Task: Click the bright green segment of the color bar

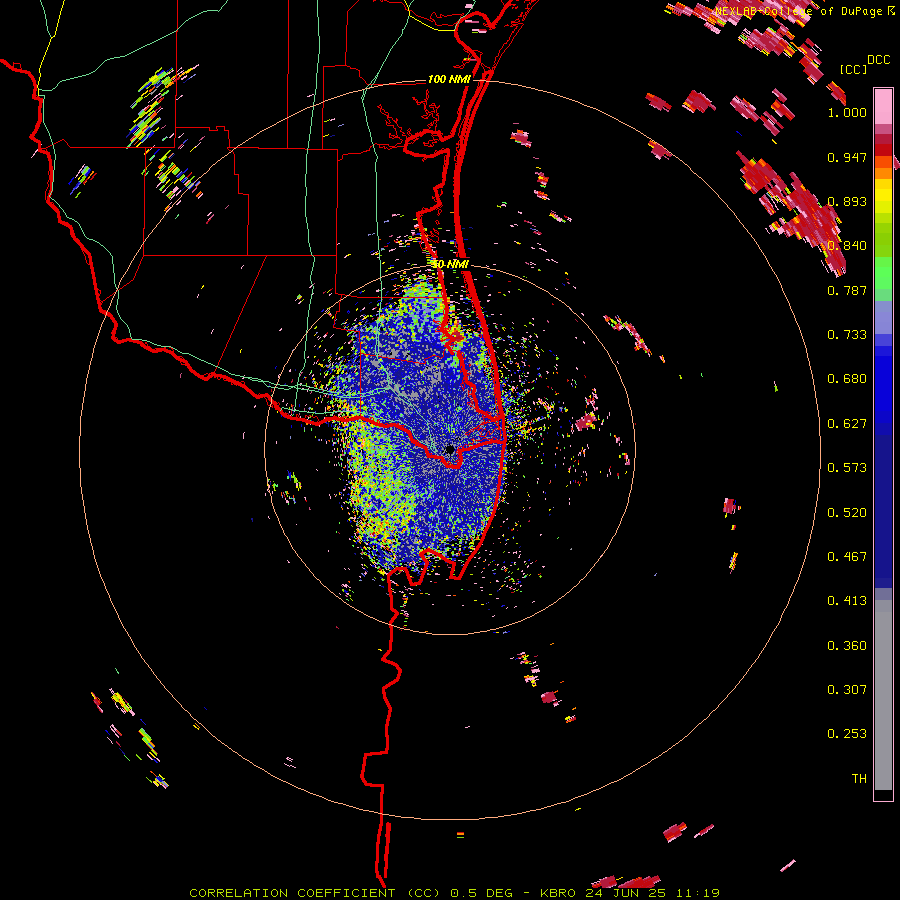Action: pos(883,273)
